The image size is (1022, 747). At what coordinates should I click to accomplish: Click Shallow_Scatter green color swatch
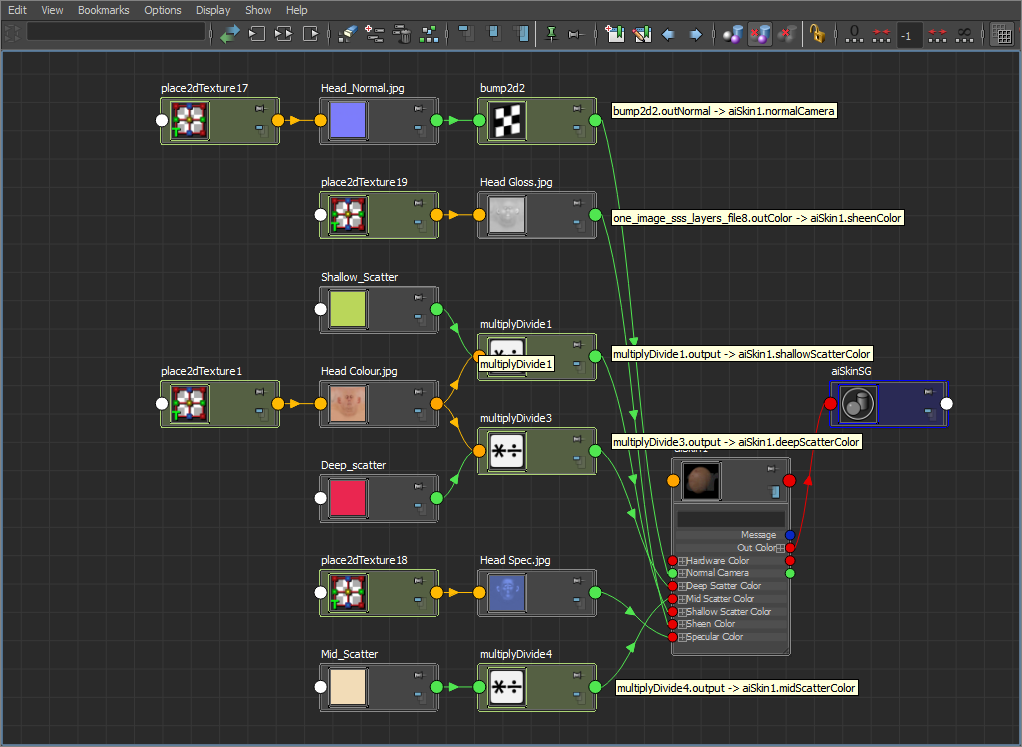click(347, 309)
